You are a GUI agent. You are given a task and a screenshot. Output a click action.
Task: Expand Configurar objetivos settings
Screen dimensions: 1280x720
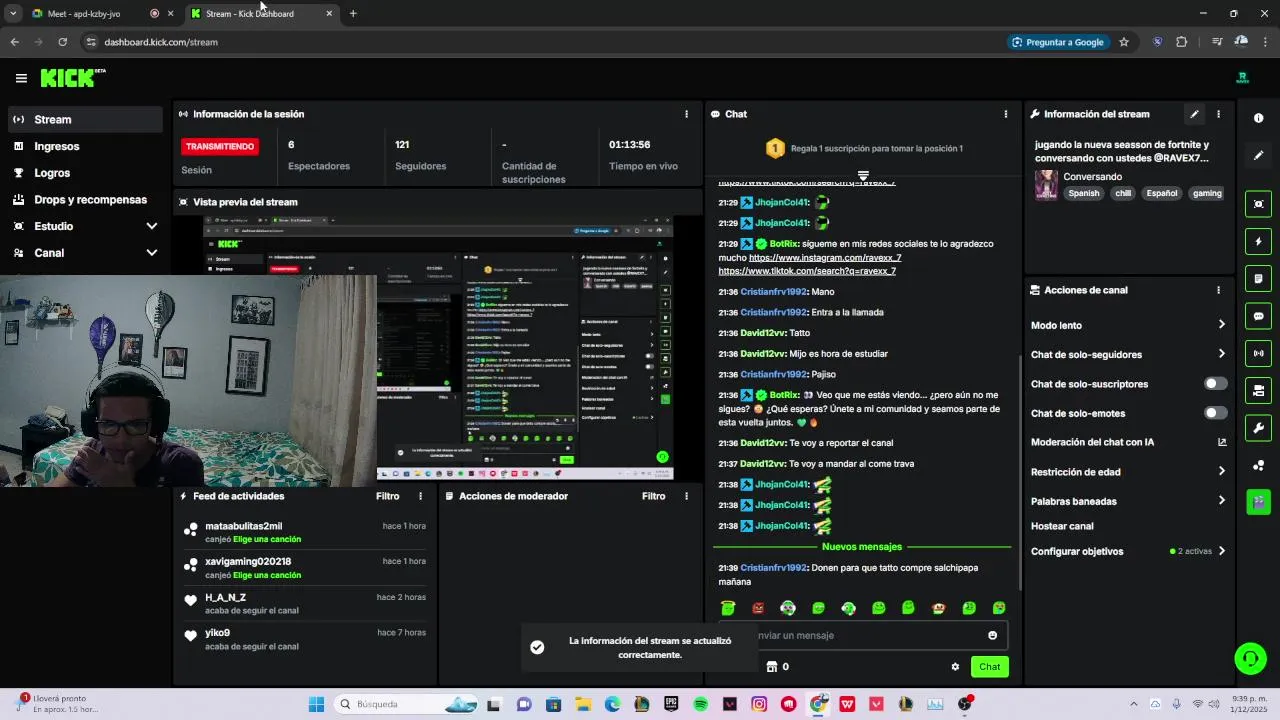click(x=1221, y=551)
